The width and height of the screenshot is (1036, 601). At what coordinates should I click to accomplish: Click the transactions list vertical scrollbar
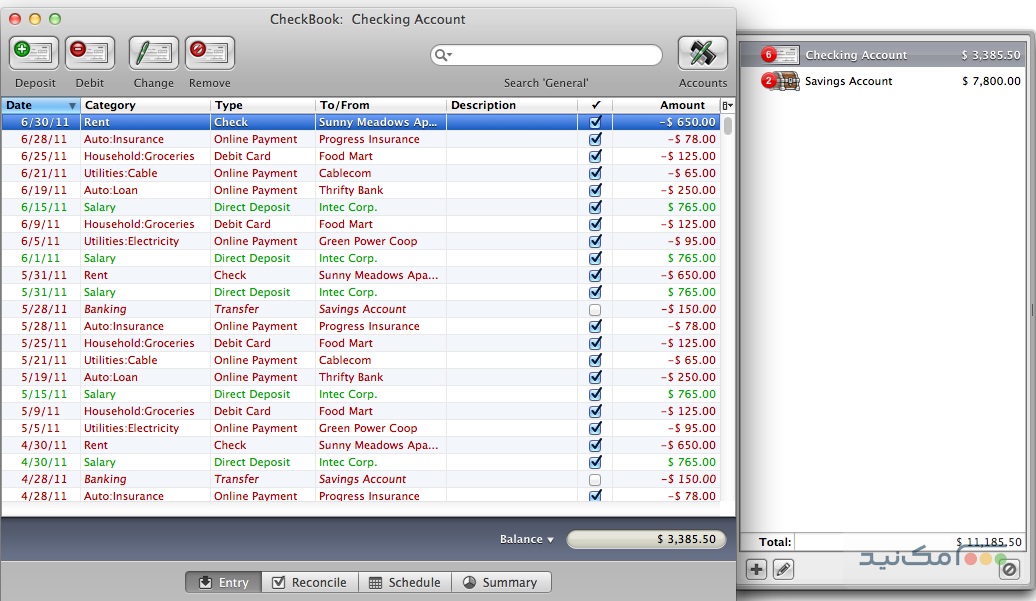(x=728, y=300)
